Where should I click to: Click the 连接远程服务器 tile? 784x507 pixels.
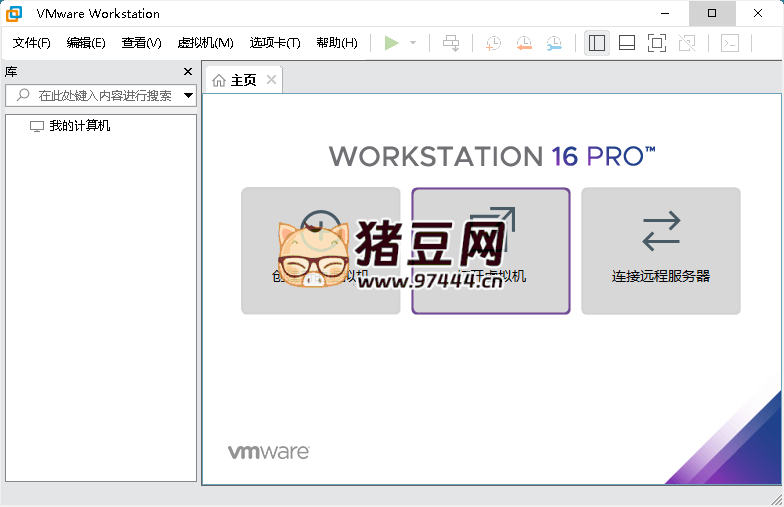point(661,251)
